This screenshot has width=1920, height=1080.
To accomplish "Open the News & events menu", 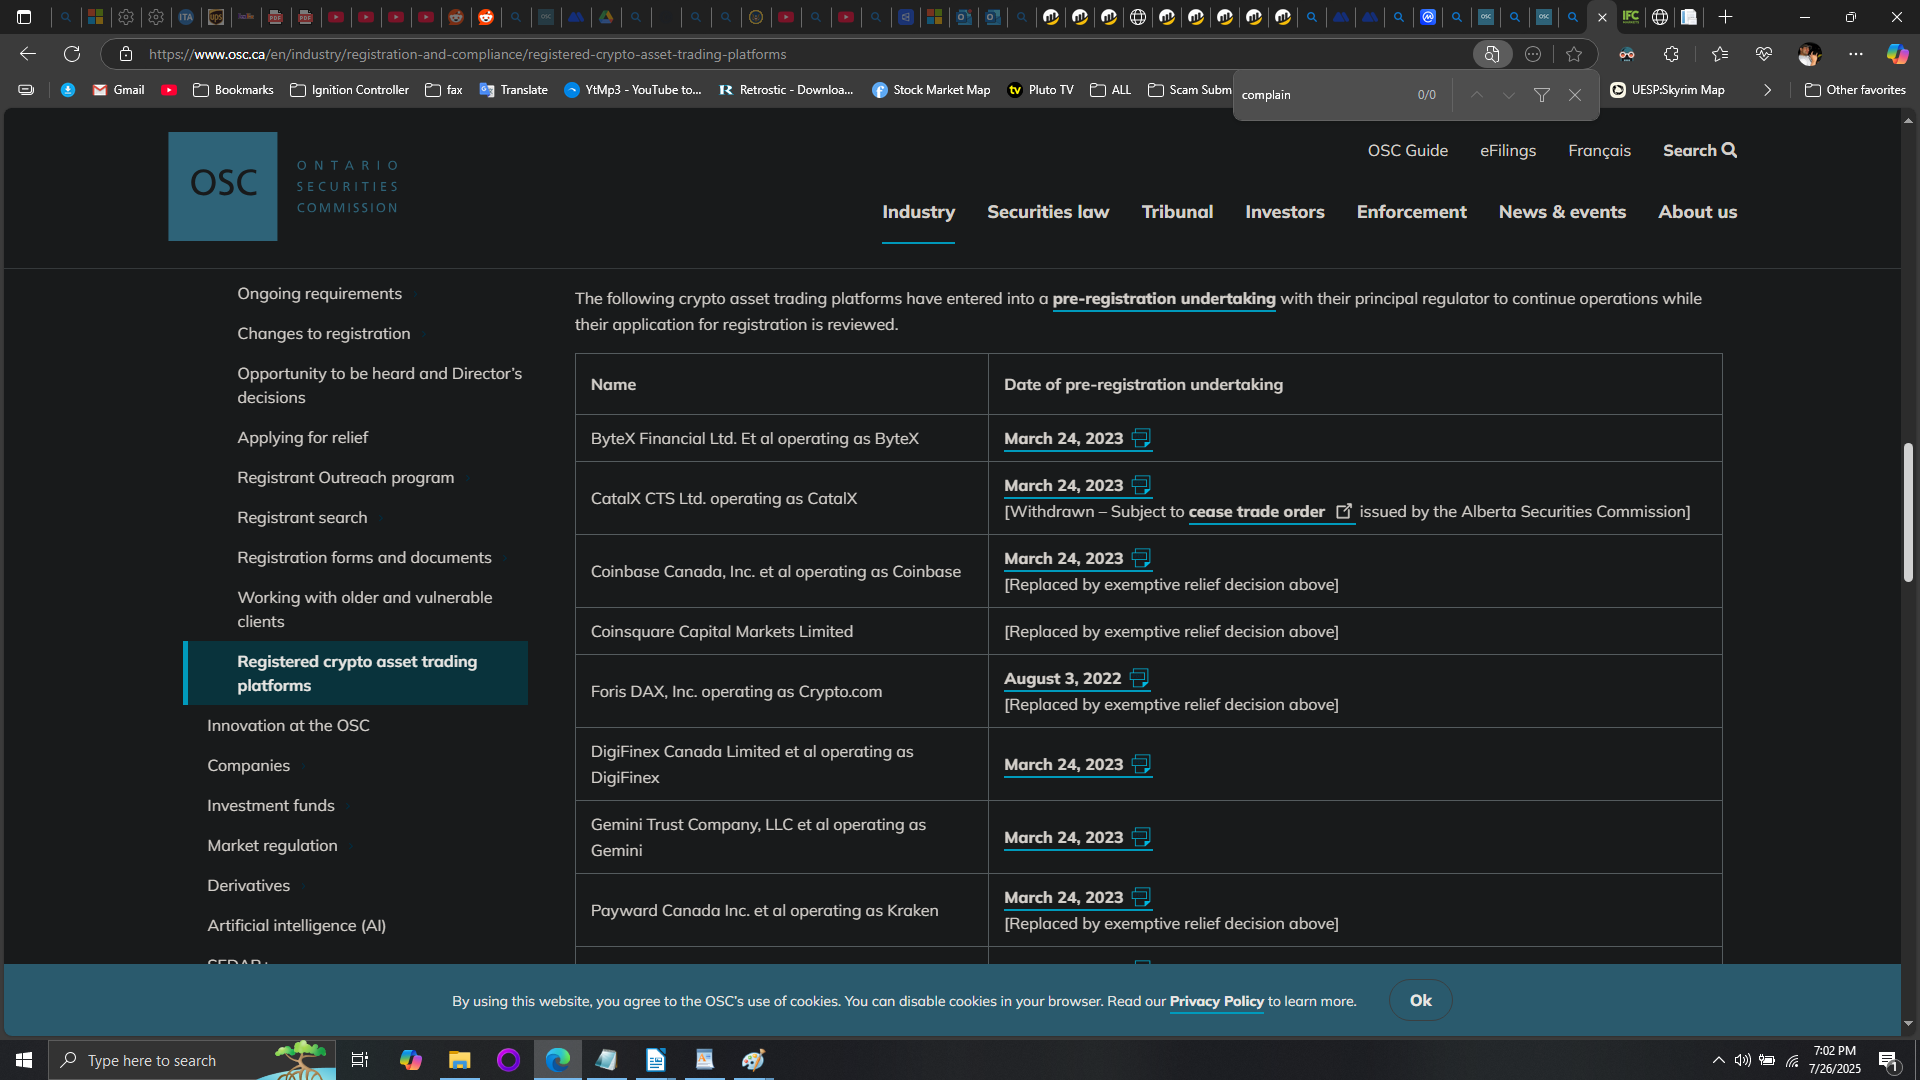I will [x=1562, y=212].
